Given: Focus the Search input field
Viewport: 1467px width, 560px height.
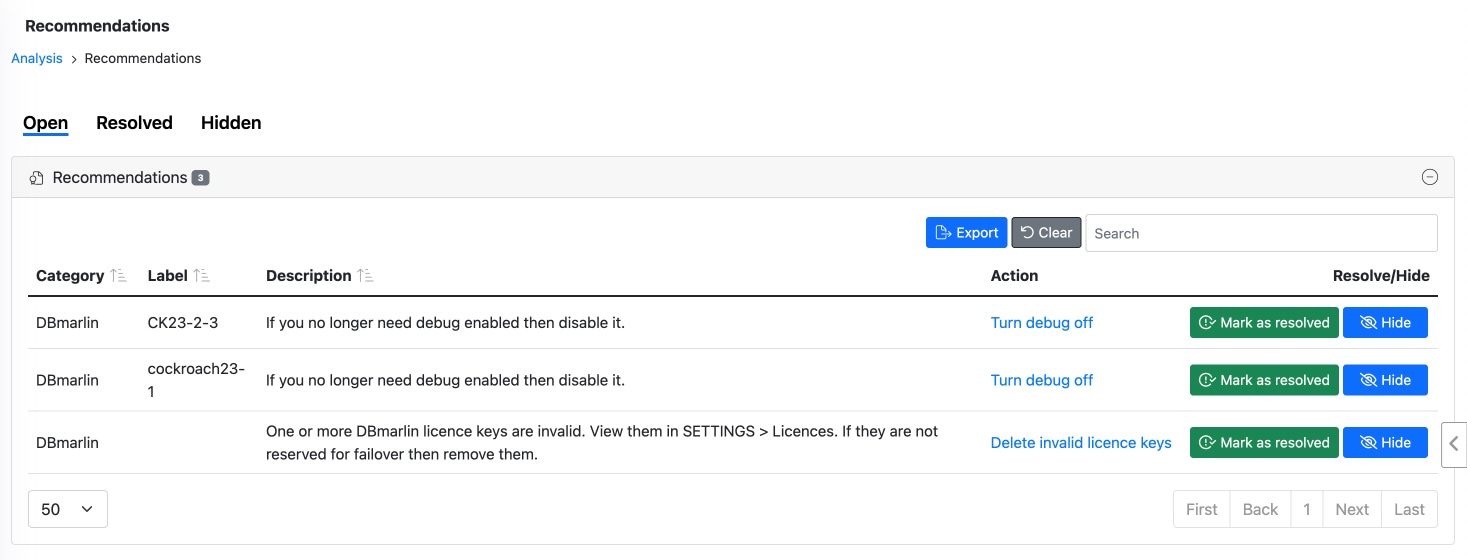Looking at the screenshot, I should point(1261,233).
